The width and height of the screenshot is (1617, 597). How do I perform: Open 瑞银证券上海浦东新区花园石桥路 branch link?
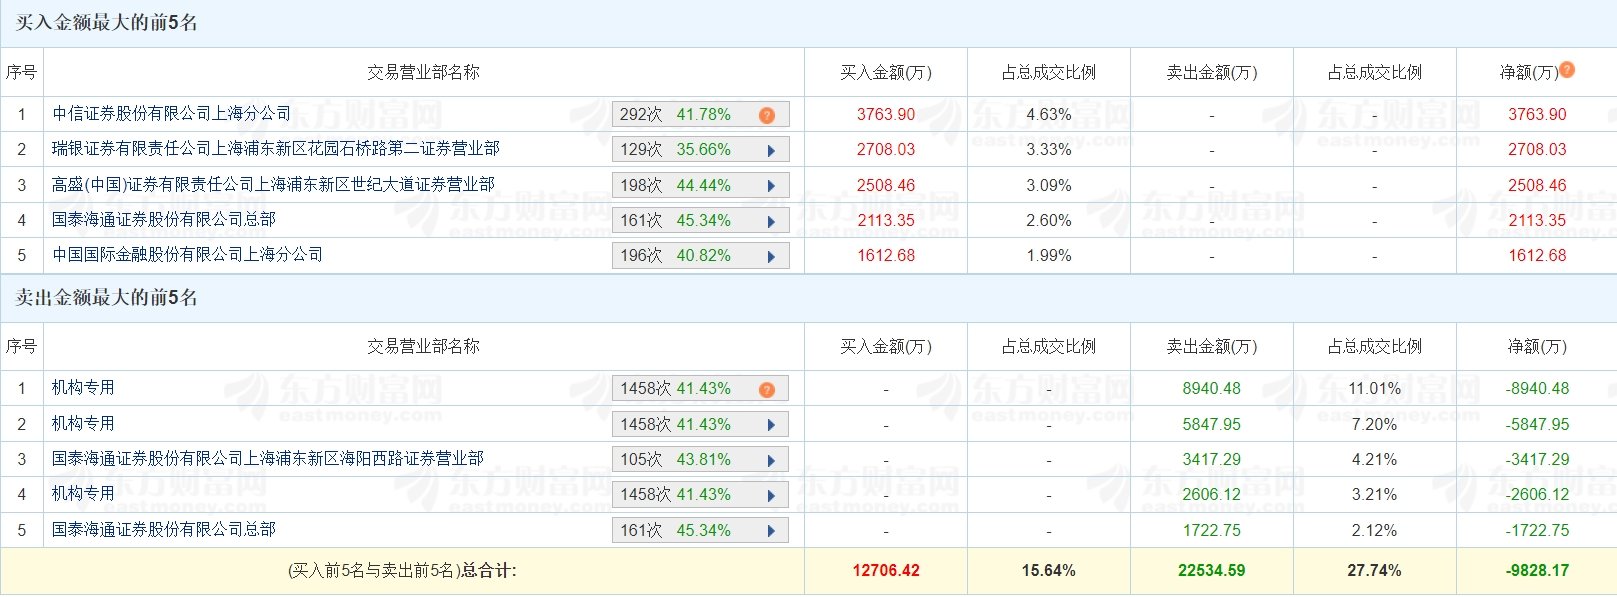tap(276, 149)
